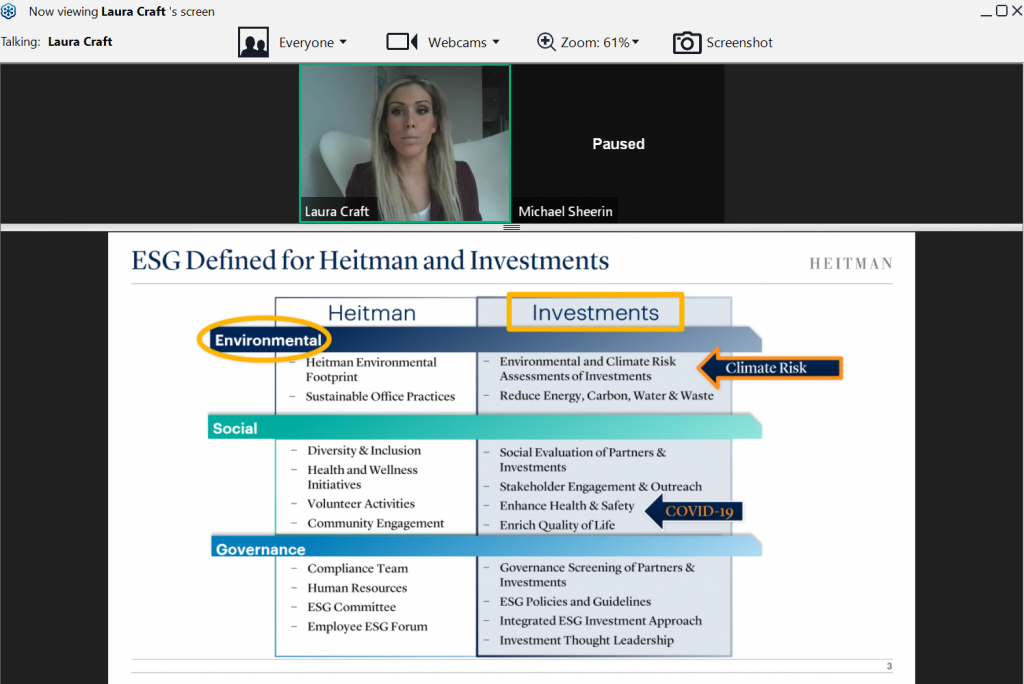Click "ESG Policies and Guidelines" bullet
Viewport: 1024px width, 684px height.
575,602
